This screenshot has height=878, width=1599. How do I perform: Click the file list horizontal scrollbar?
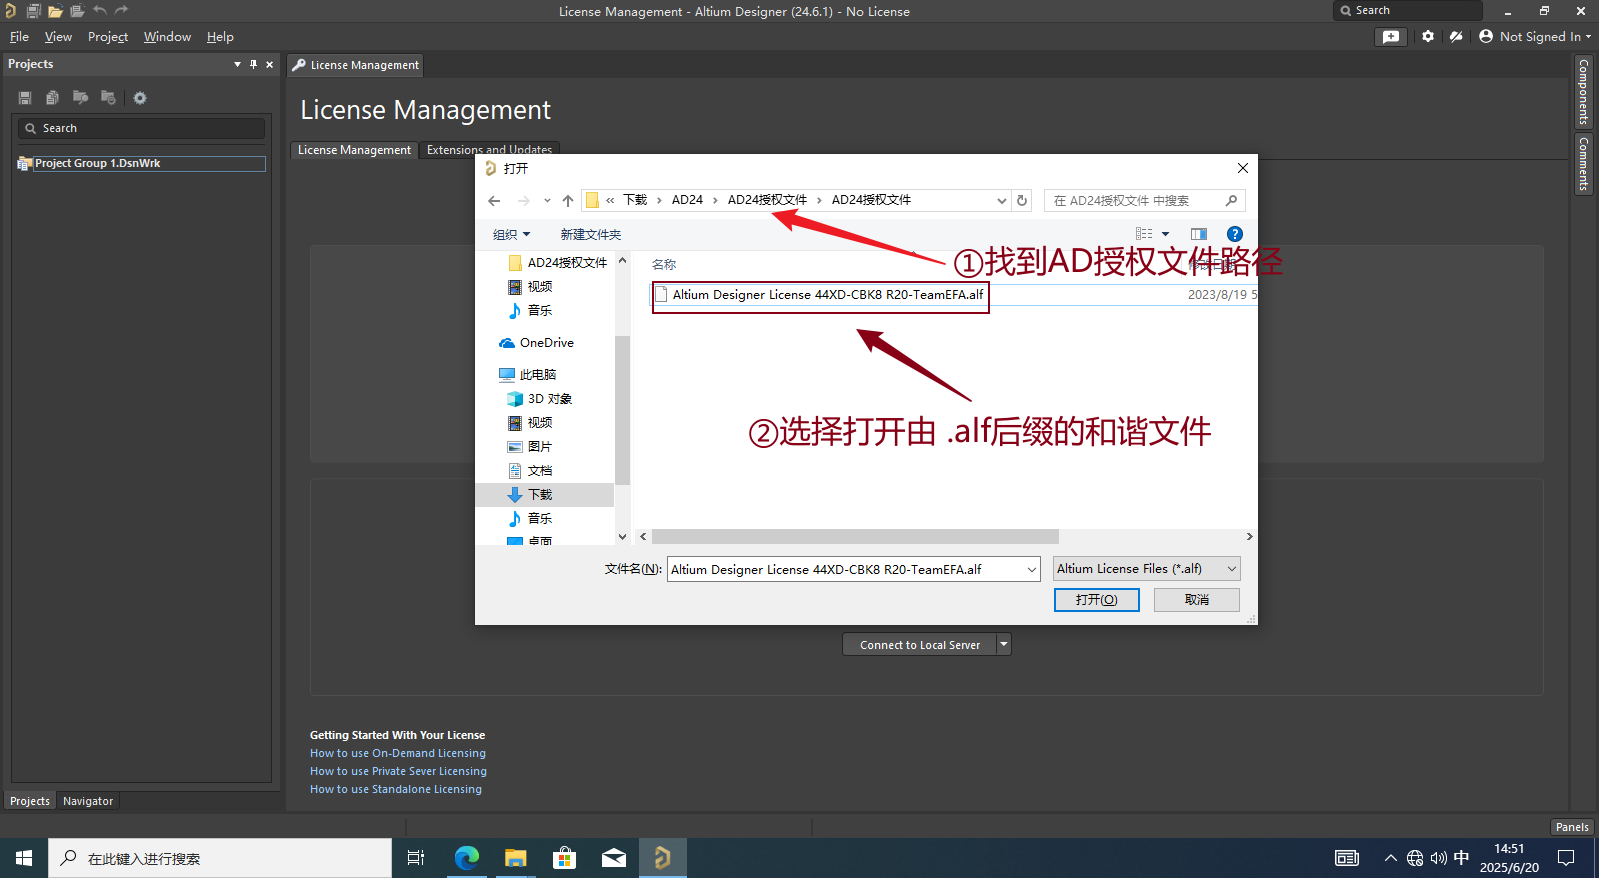(855, 537)
